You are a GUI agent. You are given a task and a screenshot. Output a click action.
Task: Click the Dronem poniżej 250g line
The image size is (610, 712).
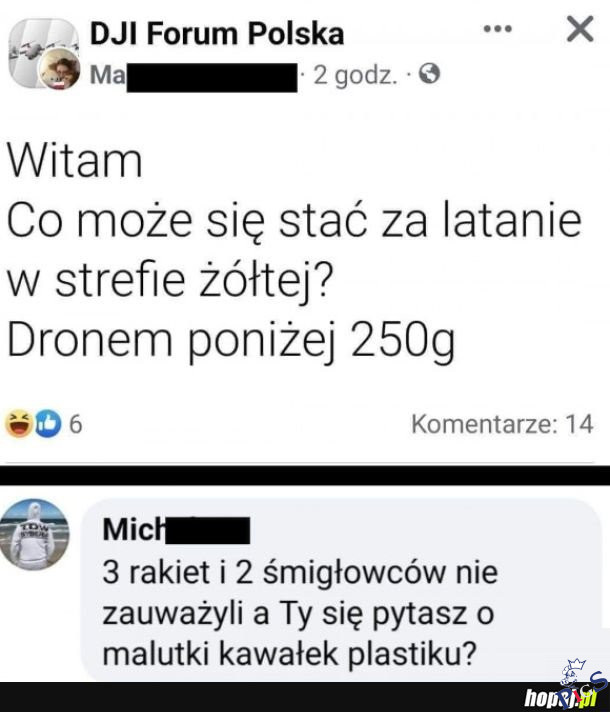coord(231,340)
